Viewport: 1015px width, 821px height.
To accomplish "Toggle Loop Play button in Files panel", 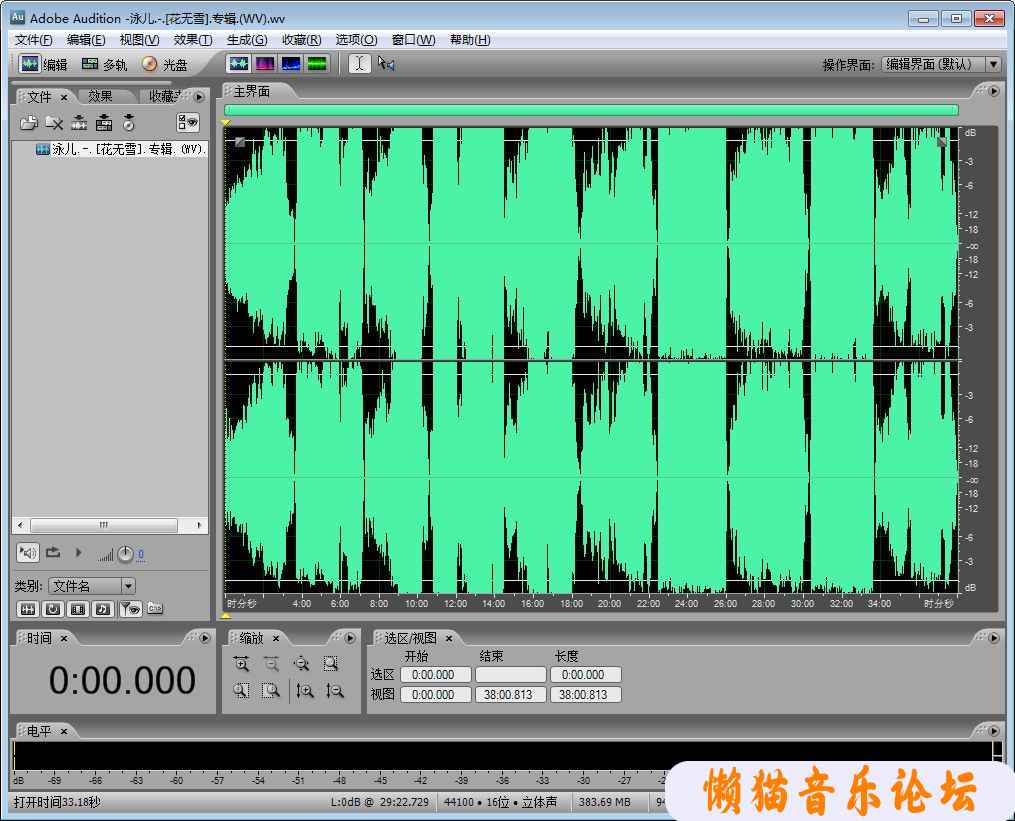I will click(x=53, y=552).
